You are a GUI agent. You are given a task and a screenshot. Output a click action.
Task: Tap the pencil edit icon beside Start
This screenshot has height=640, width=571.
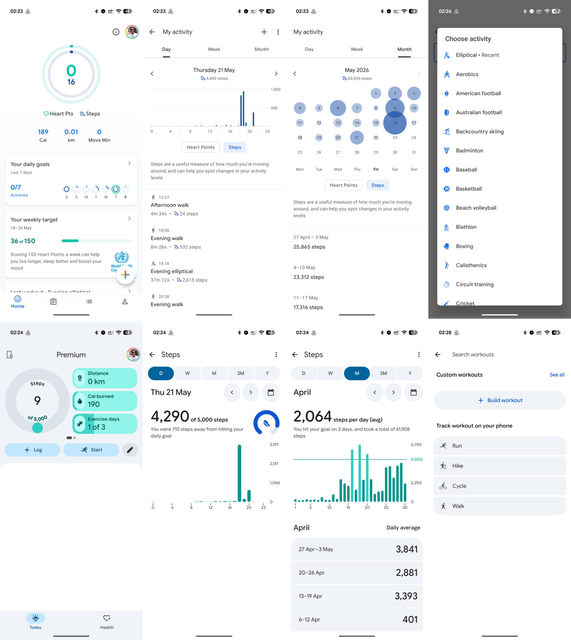130,450
